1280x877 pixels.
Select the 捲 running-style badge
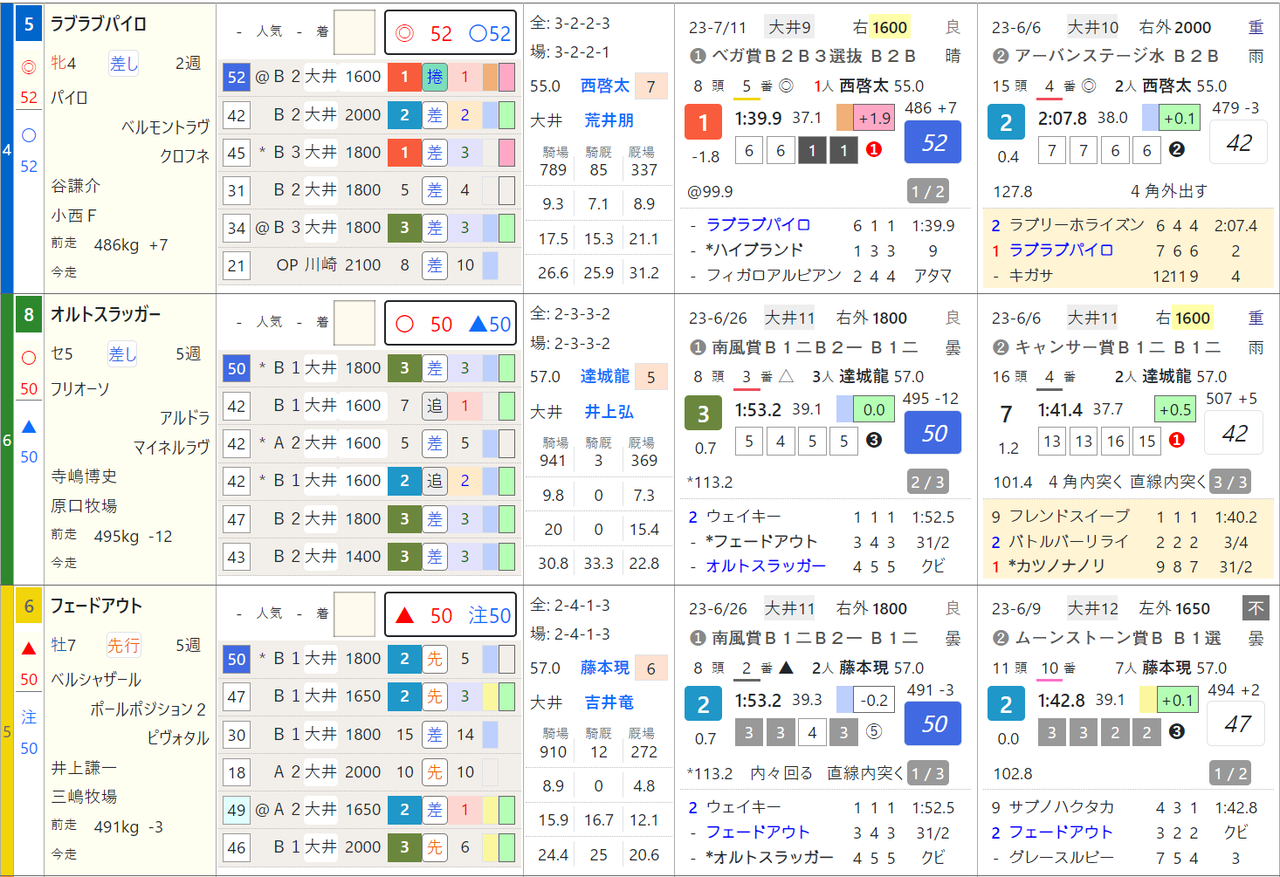coord(434,77)
